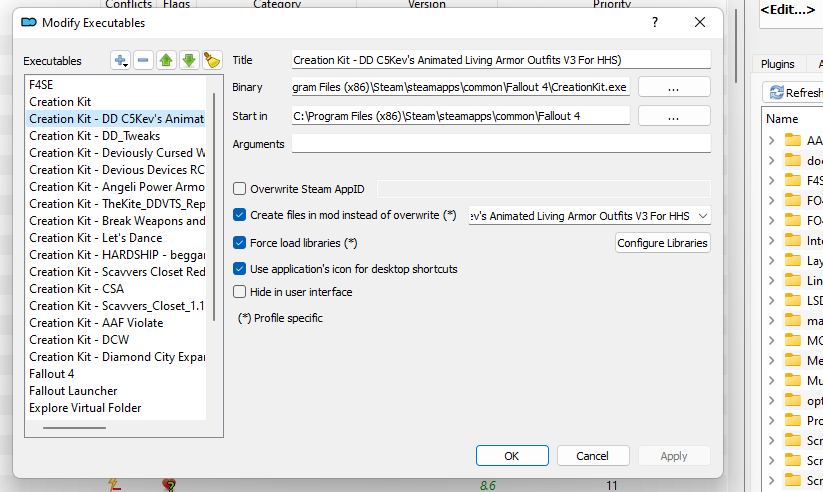
Task: Select Creation Kit - Deviously Cursed entry
Action: tap(115, 153)
